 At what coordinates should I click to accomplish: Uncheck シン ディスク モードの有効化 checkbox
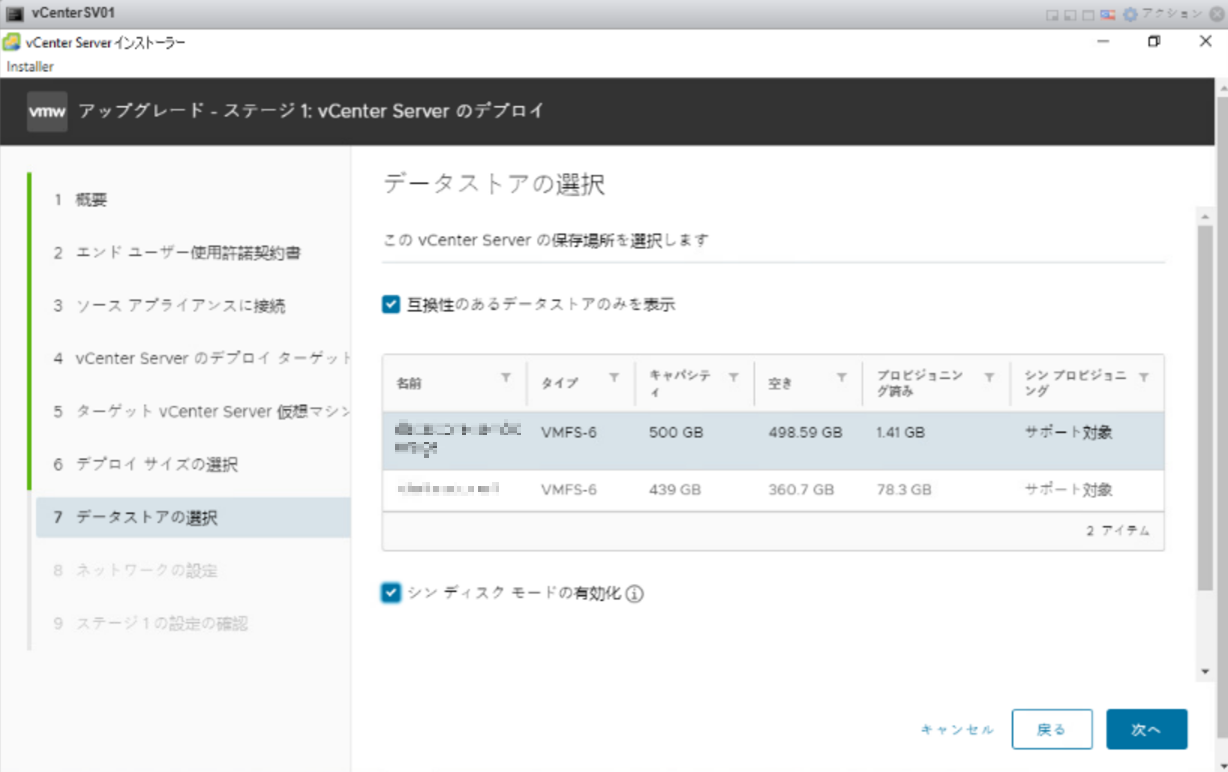click(391, 593)
